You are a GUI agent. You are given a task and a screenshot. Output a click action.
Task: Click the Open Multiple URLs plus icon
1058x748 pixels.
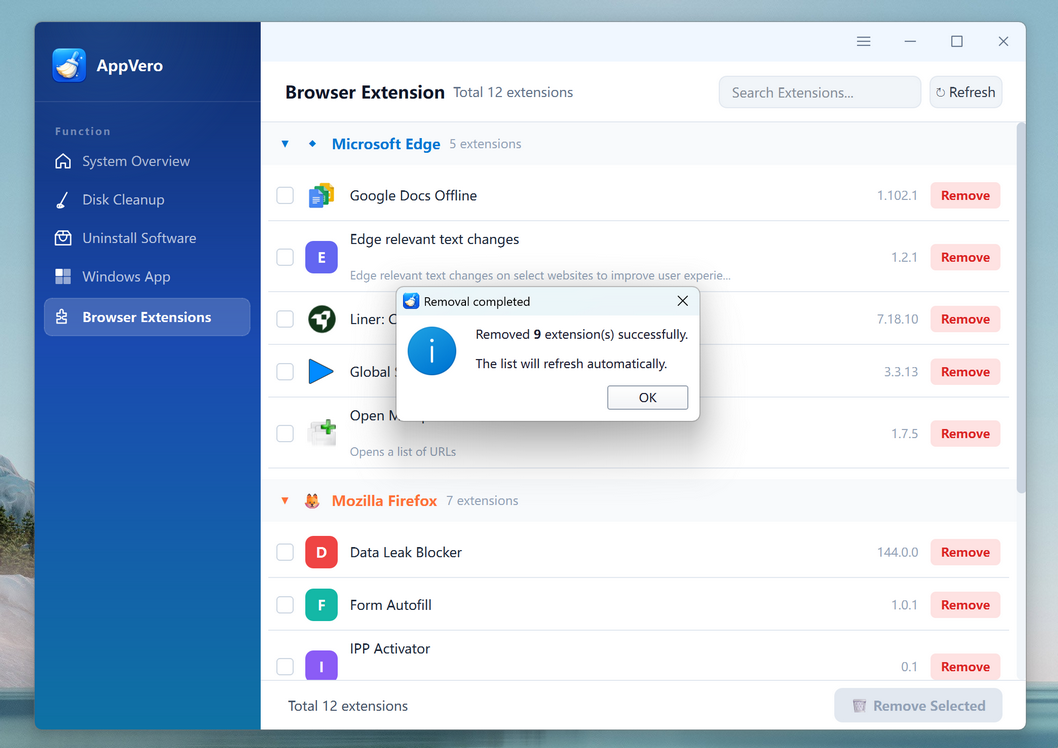(x=322, y=433)
